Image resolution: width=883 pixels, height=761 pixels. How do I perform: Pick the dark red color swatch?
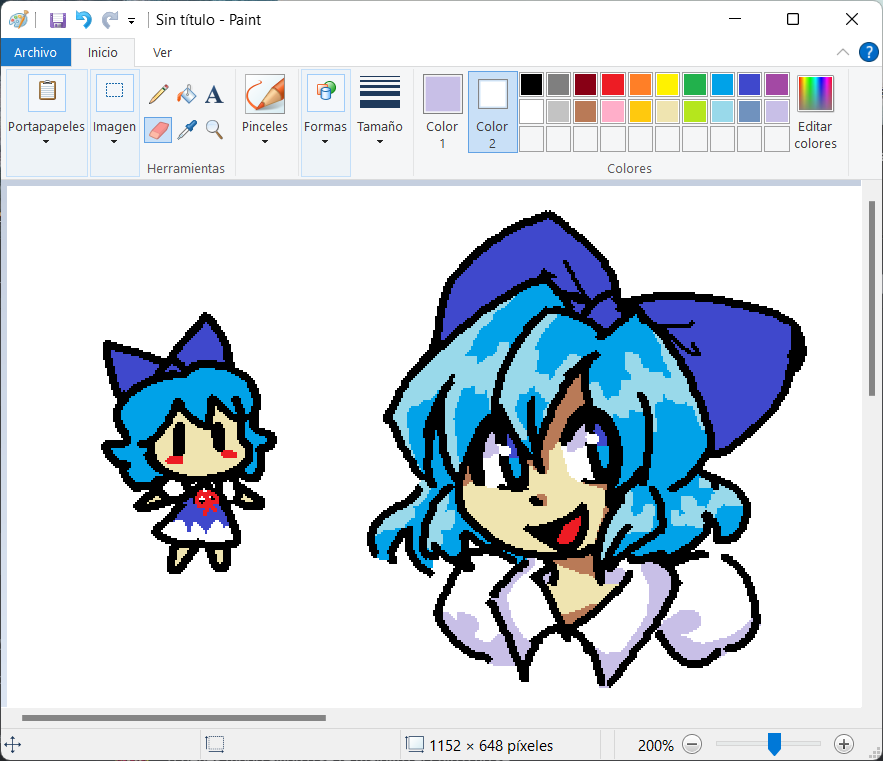[x=586, y=84]
